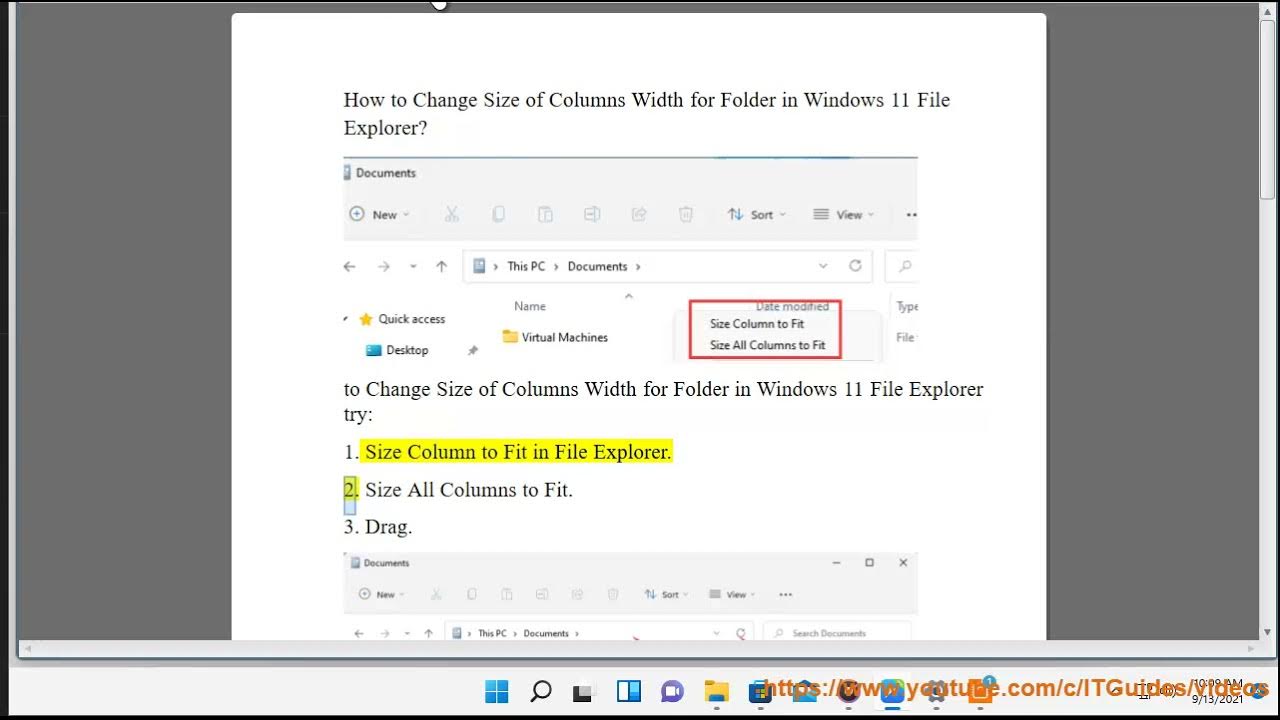Open File Explorer from the taskbar
Image resolution: width=1280 pixels, height=720 pixels.
click(x=716, y=691)
